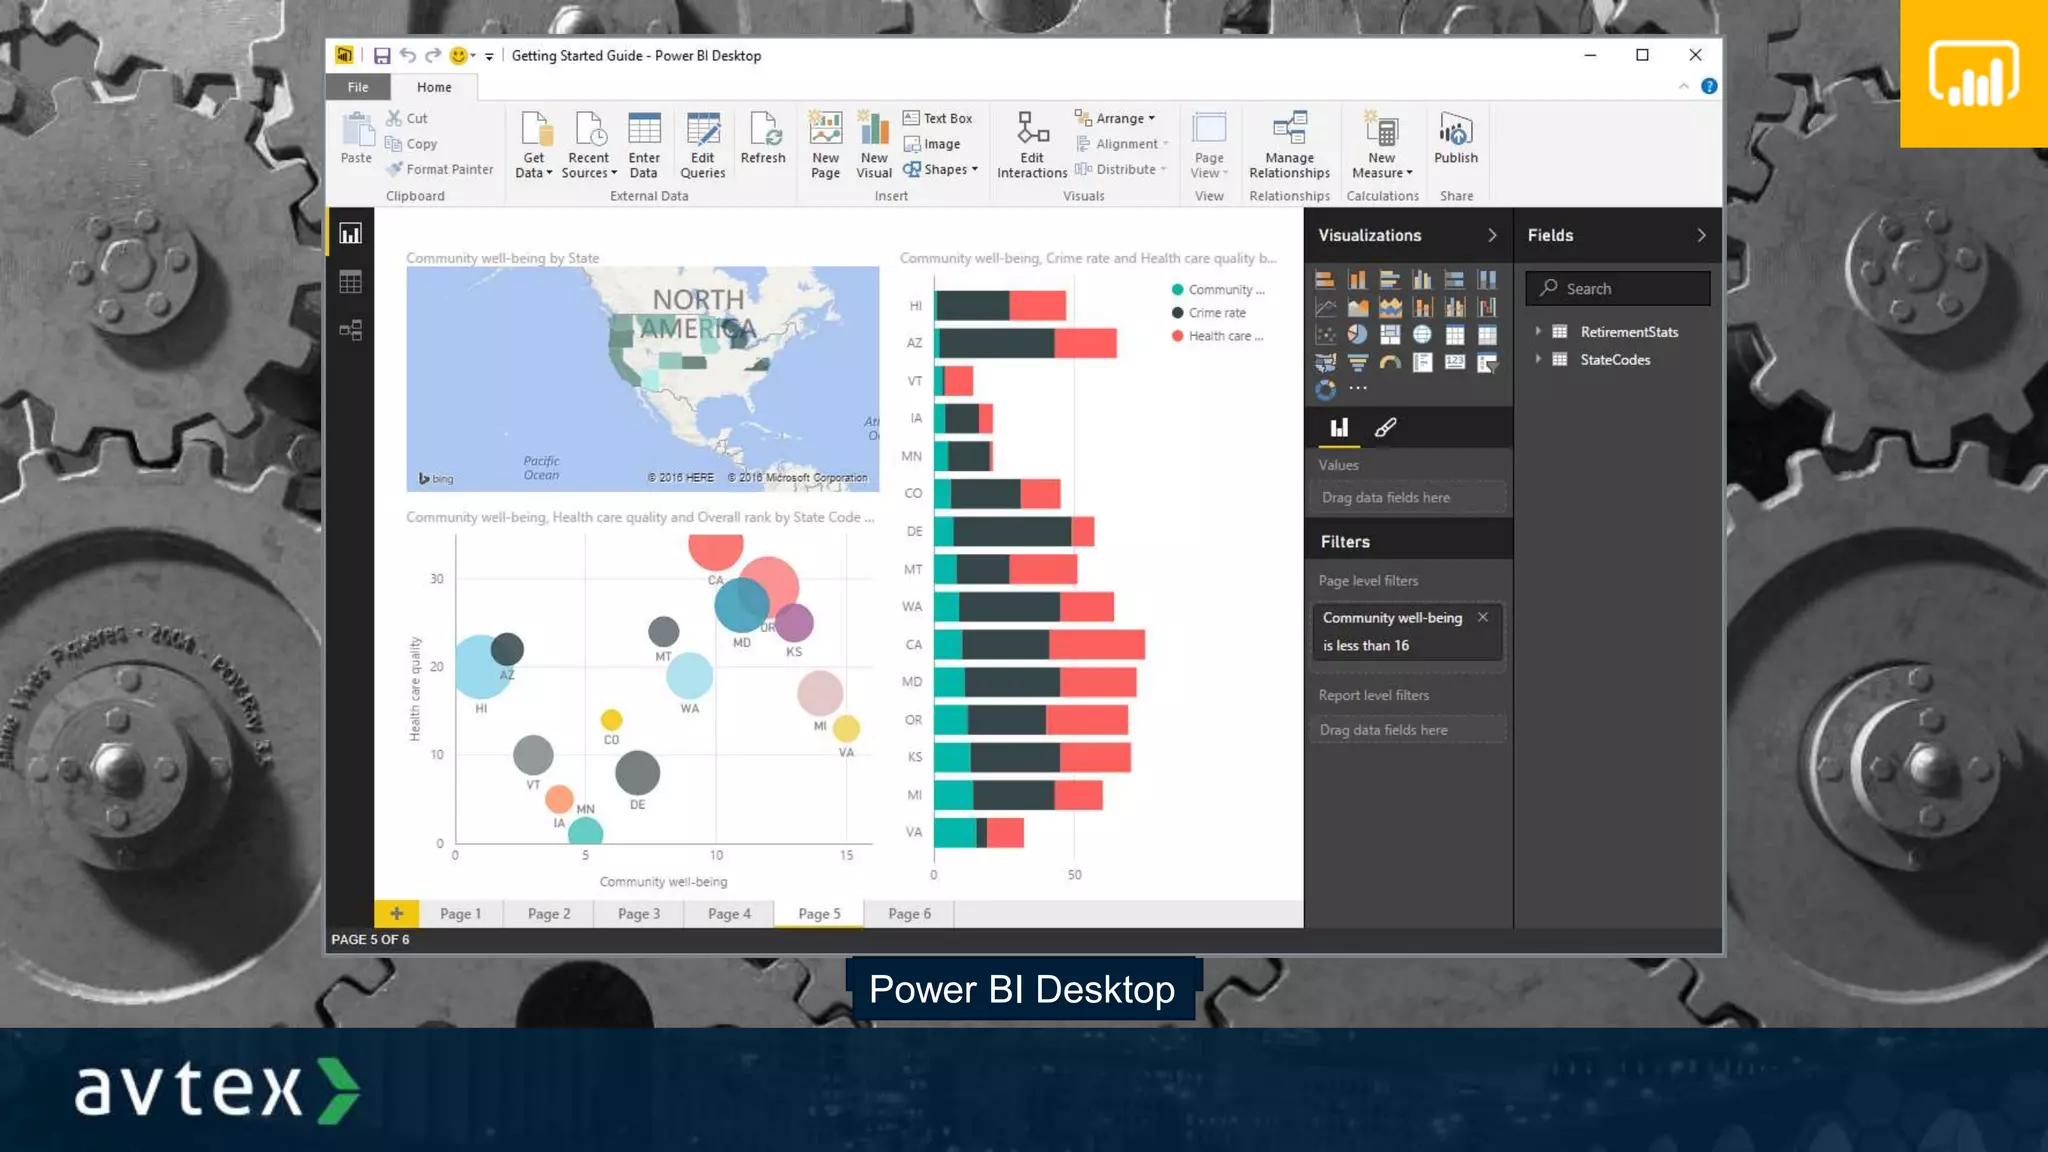Click the North America map visual
2048x1152 pixels.
click(642, 378)
